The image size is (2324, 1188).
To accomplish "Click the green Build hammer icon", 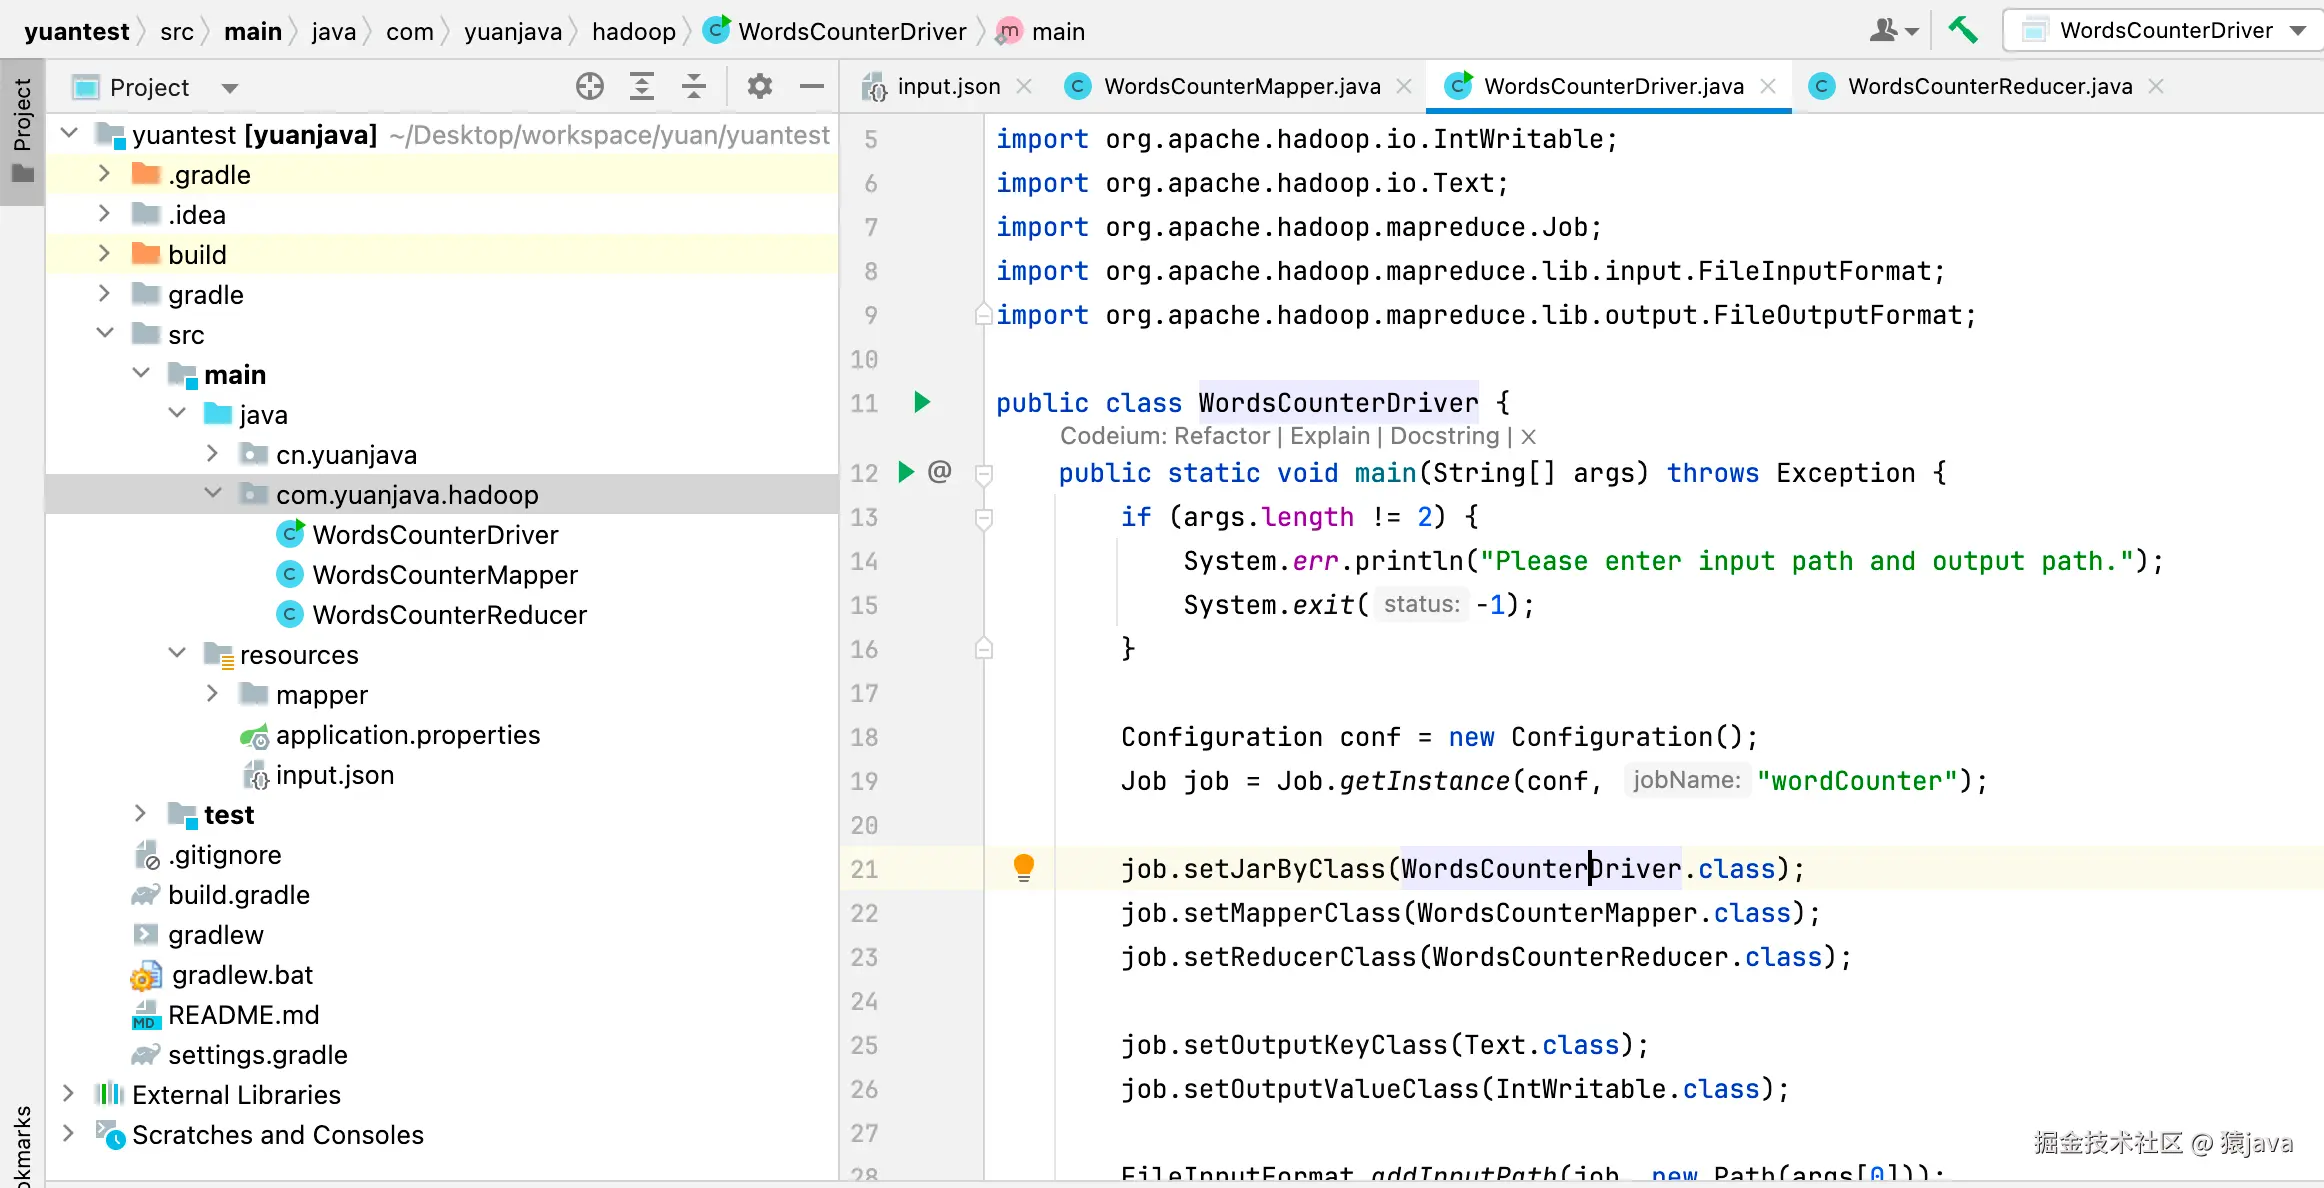I will coord(1962,30).
